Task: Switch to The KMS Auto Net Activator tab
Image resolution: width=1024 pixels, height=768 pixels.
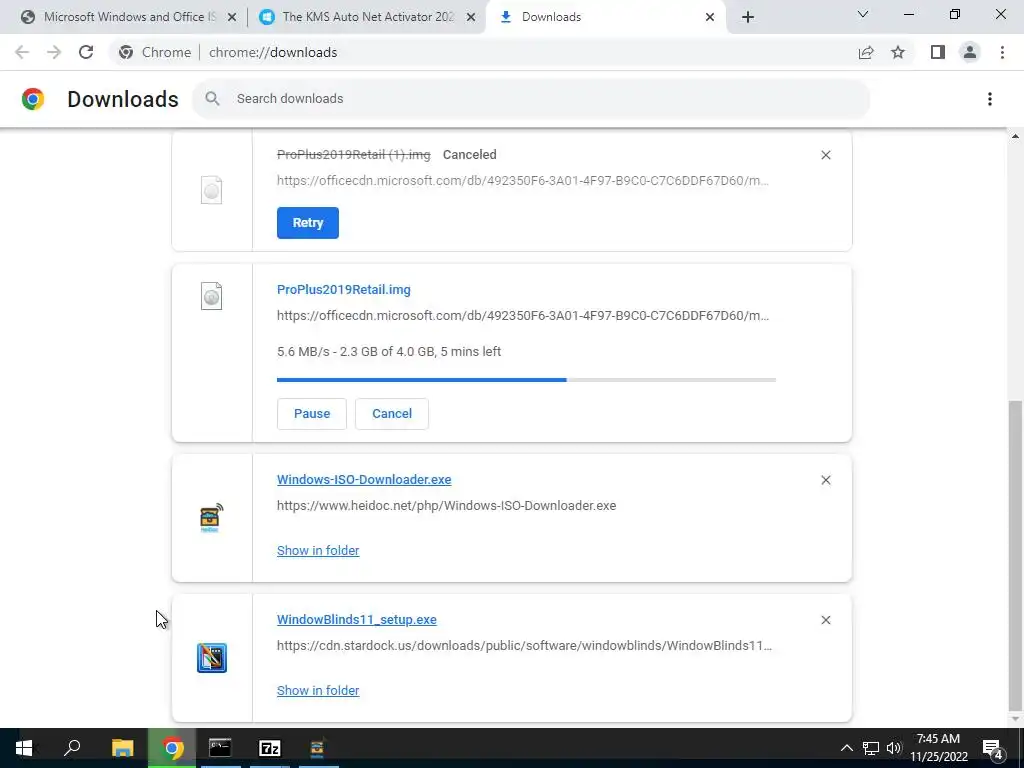Action: point(366,17)
